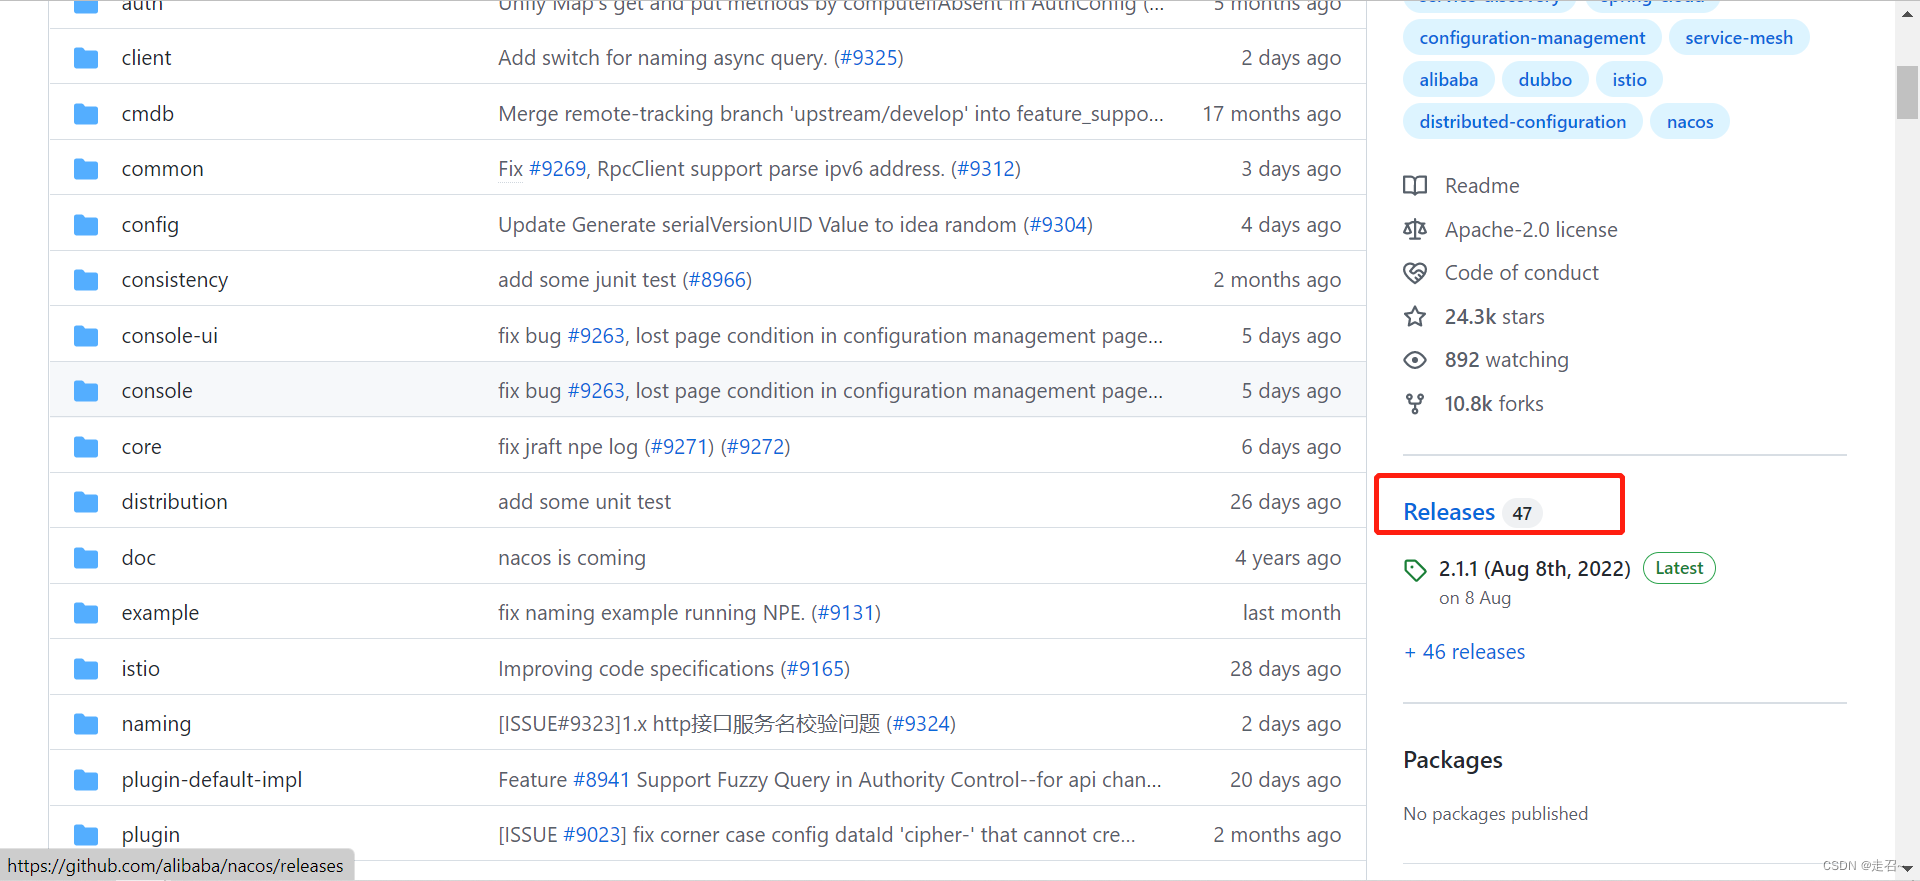
Task: Click the release tag icon
Action: [1415, 570]
